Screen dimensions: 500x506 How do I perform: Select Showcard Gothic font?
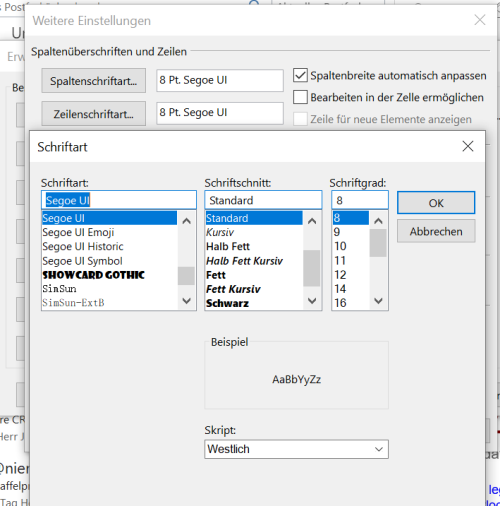(109, 275)
